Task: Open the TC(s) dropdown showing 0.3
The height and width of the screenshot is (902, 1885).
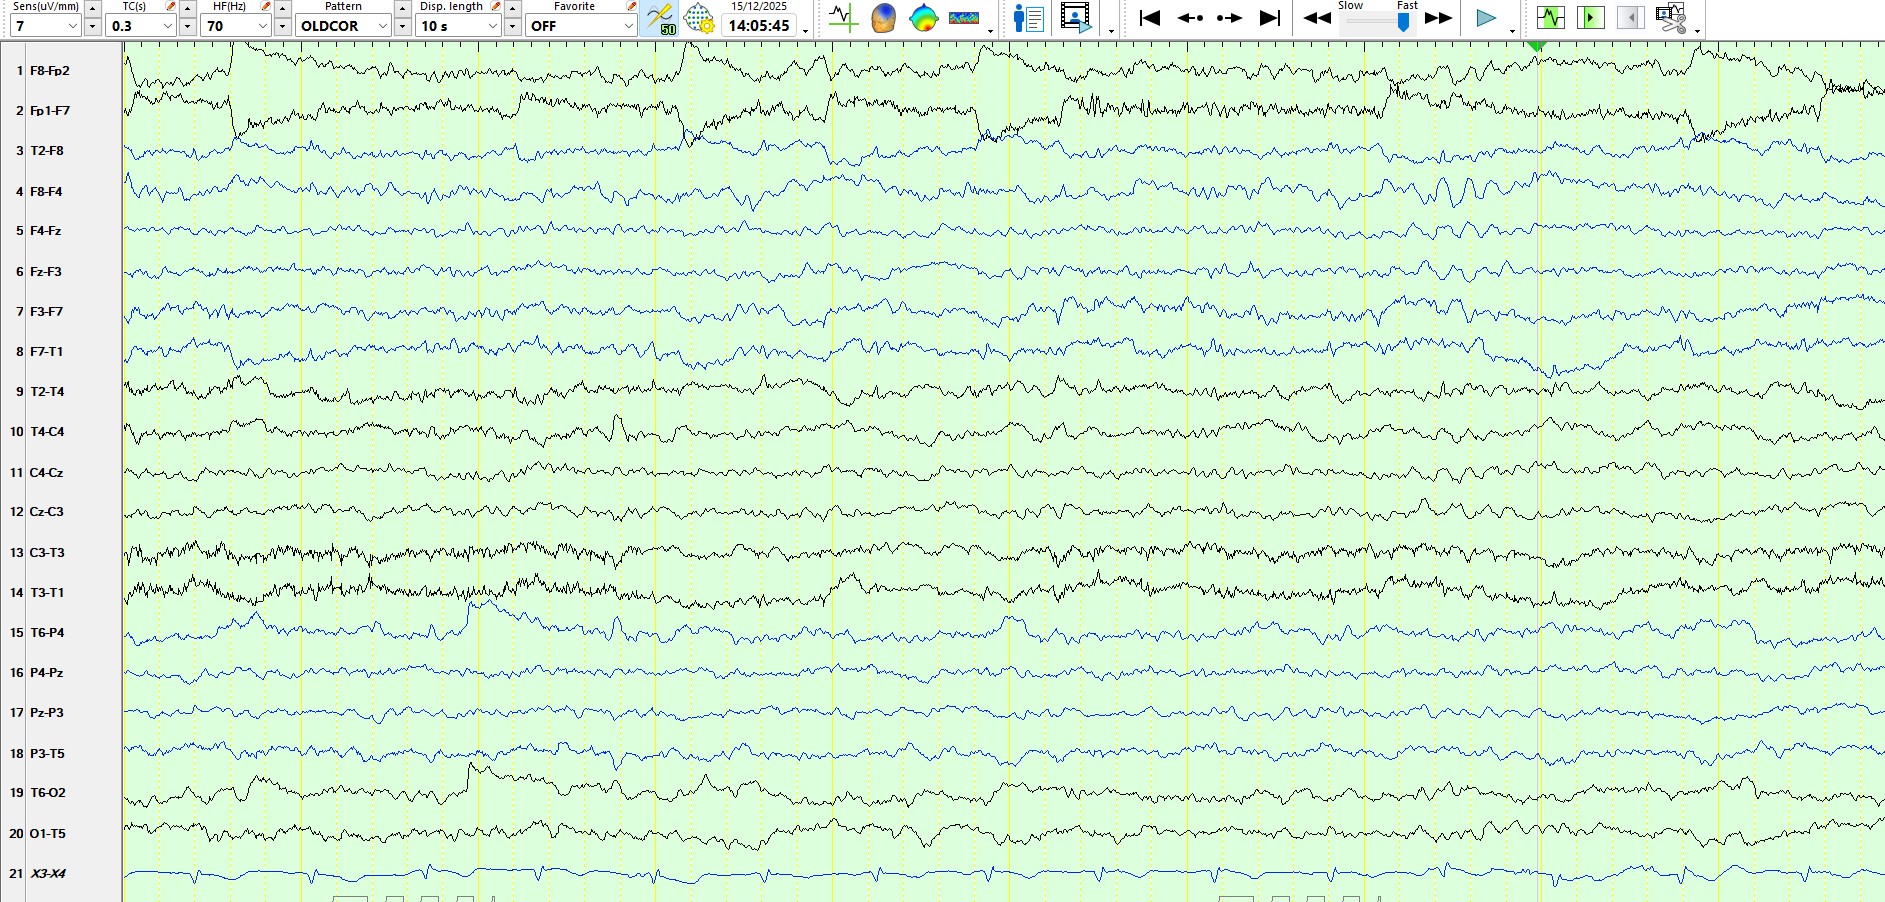Action: point(141,26)
